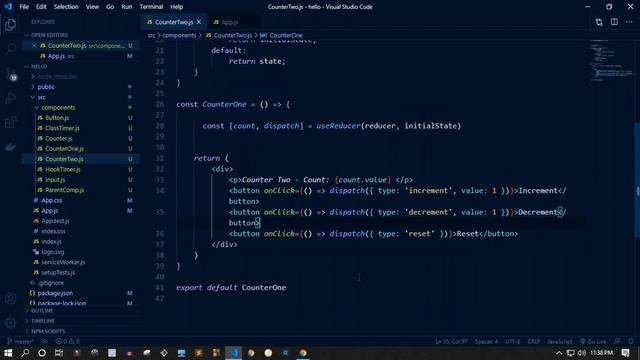Open Cortana circle on taskbar
Viewport: 640px width, 360px height.
[42, 353]
